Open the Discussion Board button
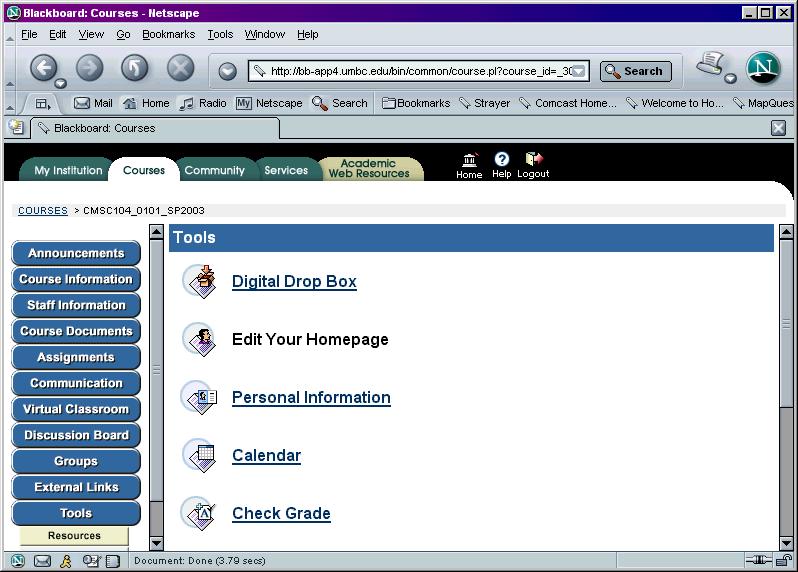The height and width of the screenshot is (572, 798). click(x=76, y=435)
